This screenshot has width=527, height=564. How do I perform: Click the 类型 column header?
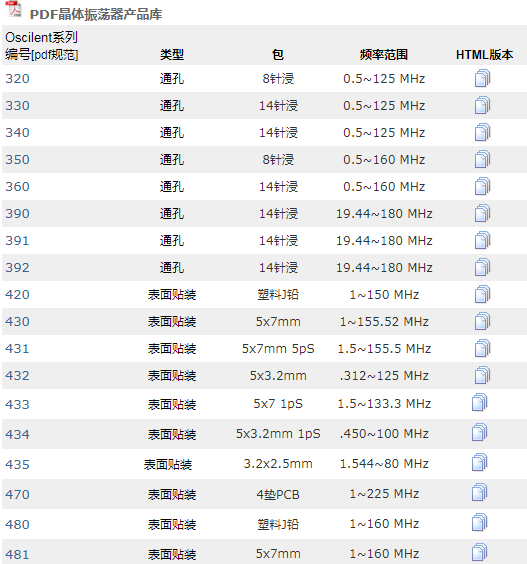[172, 55]
